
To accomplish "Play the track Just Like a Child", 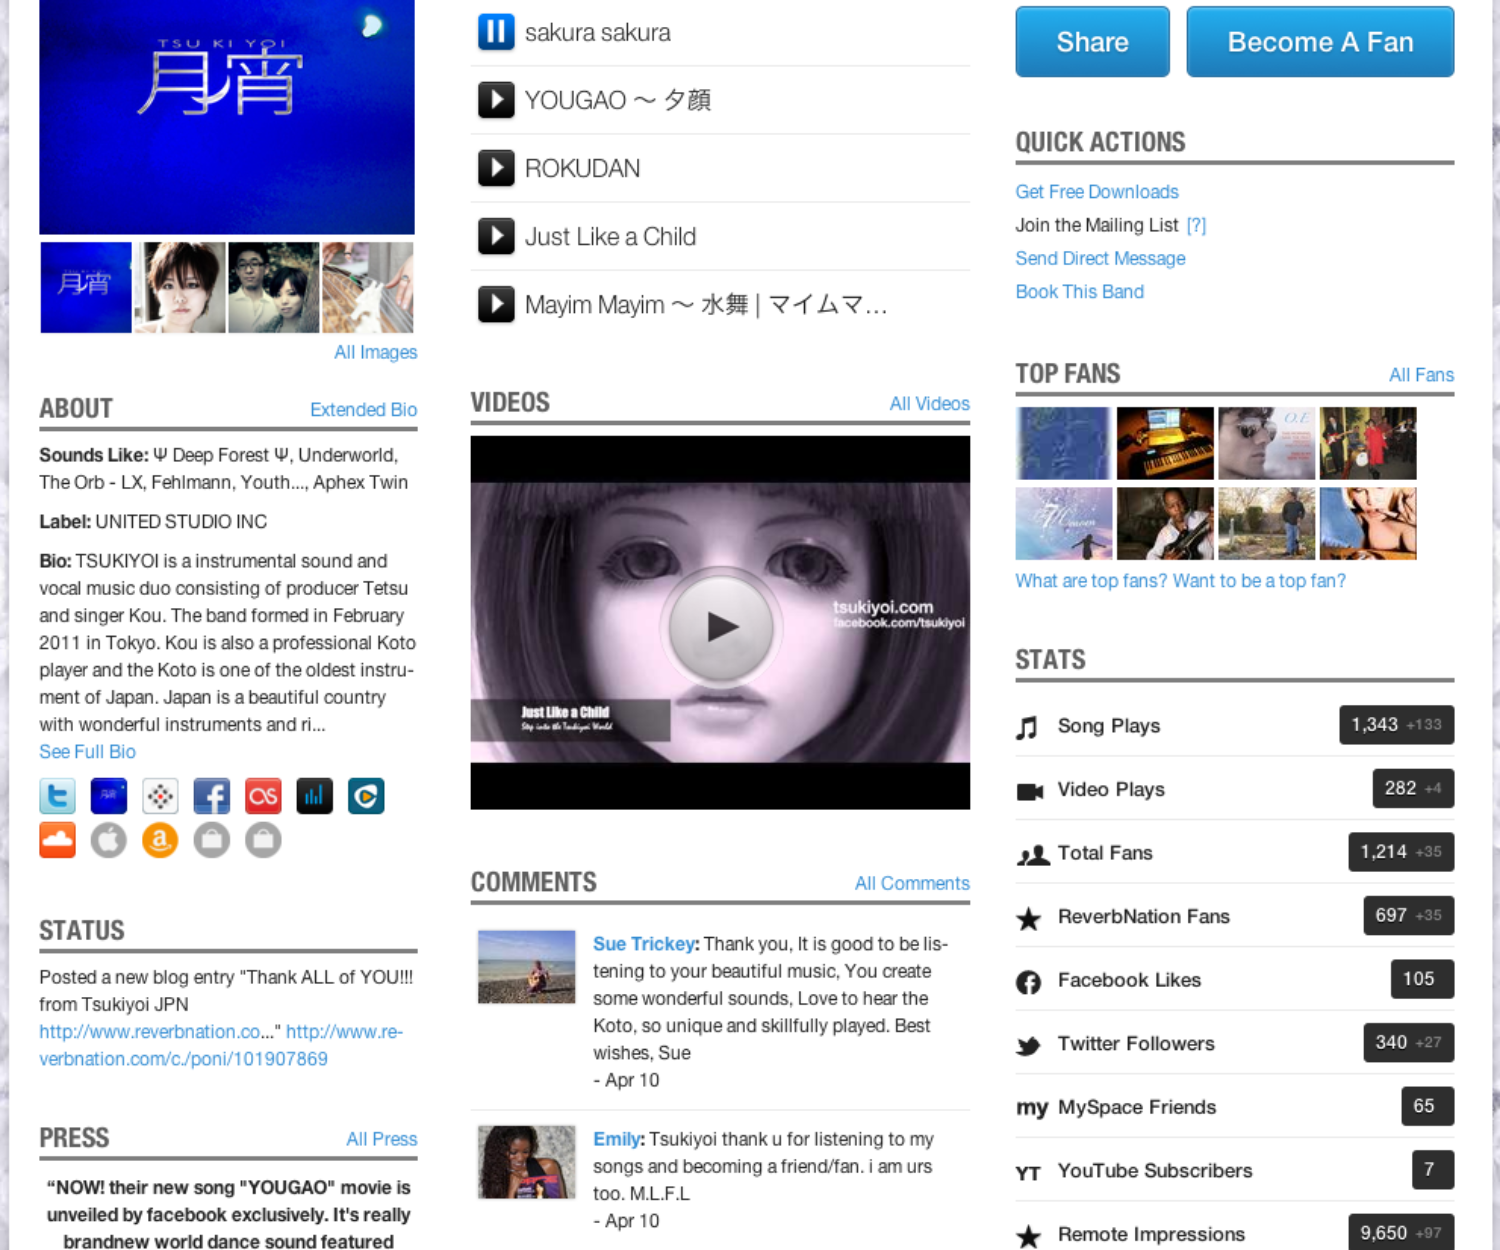I will 496,236.
